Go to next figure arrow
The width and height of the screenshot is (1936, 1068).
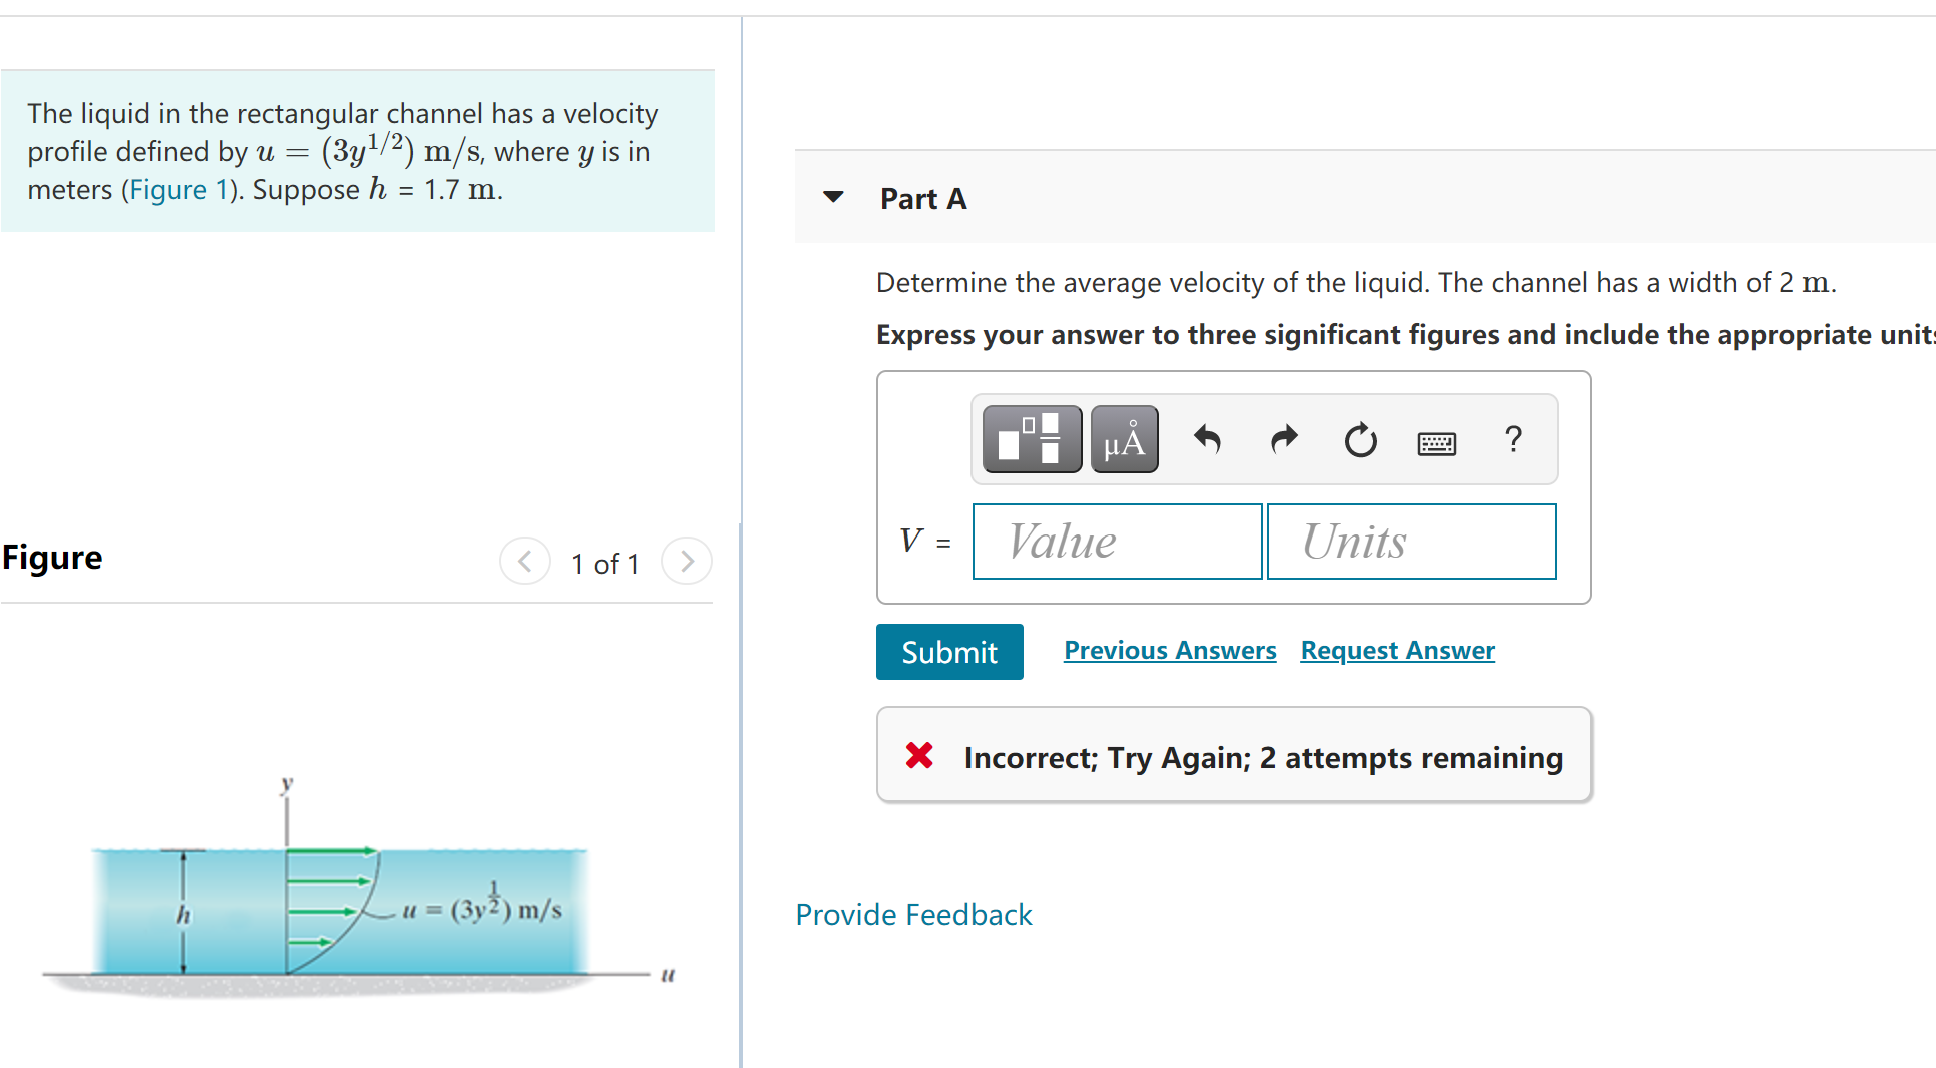(687, 562)
